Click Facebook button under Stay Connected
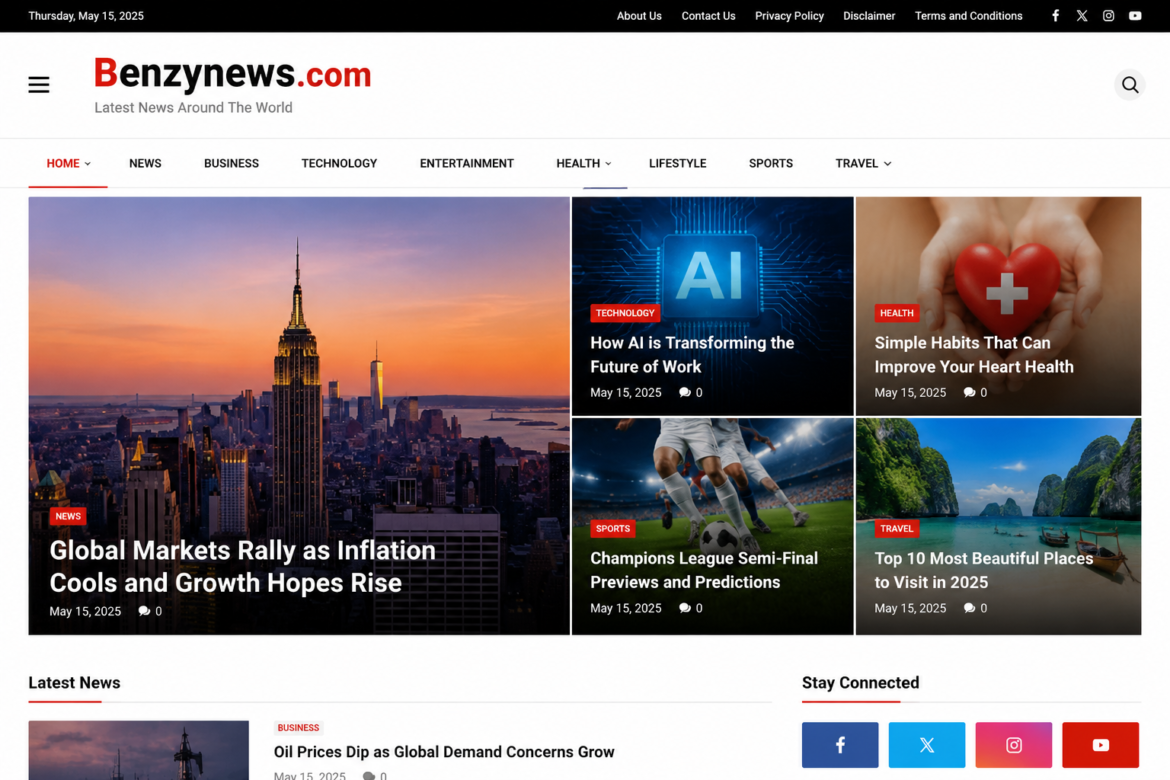Screen dimensions: 1170x780 click(840, 745)
